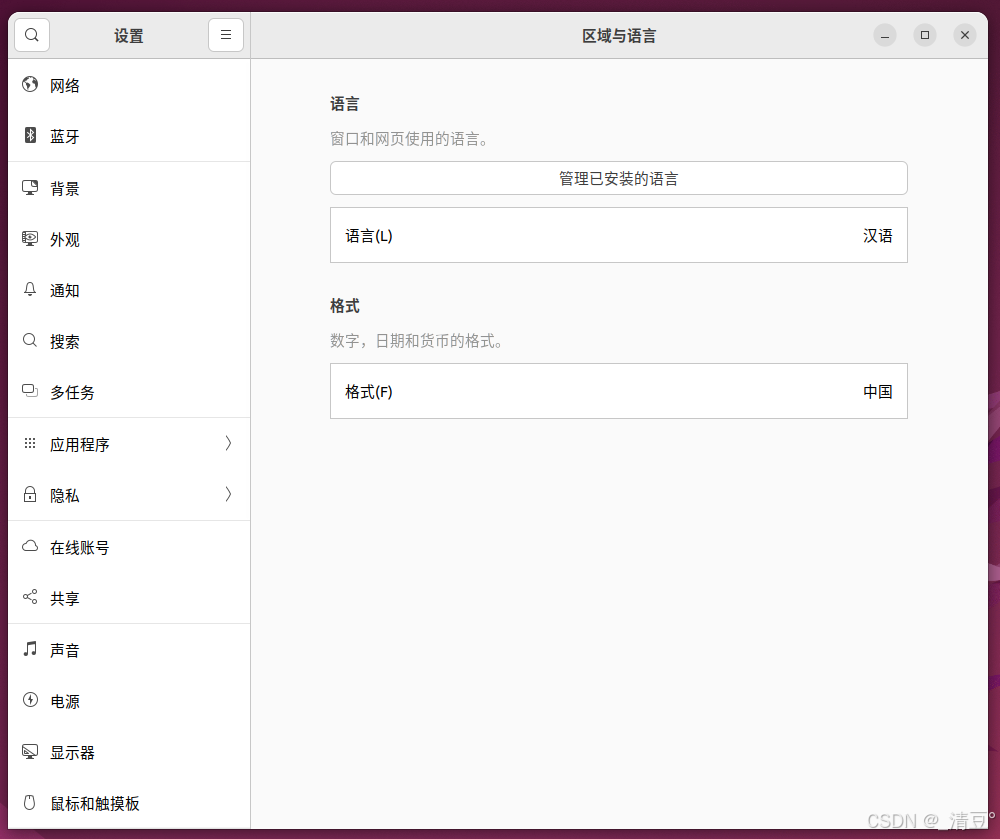Image resolution: width=1000 pixels, height=839 pixels.
Task: Click the Bluetooth icon next to 蓝牙
Action: (30, 135)
